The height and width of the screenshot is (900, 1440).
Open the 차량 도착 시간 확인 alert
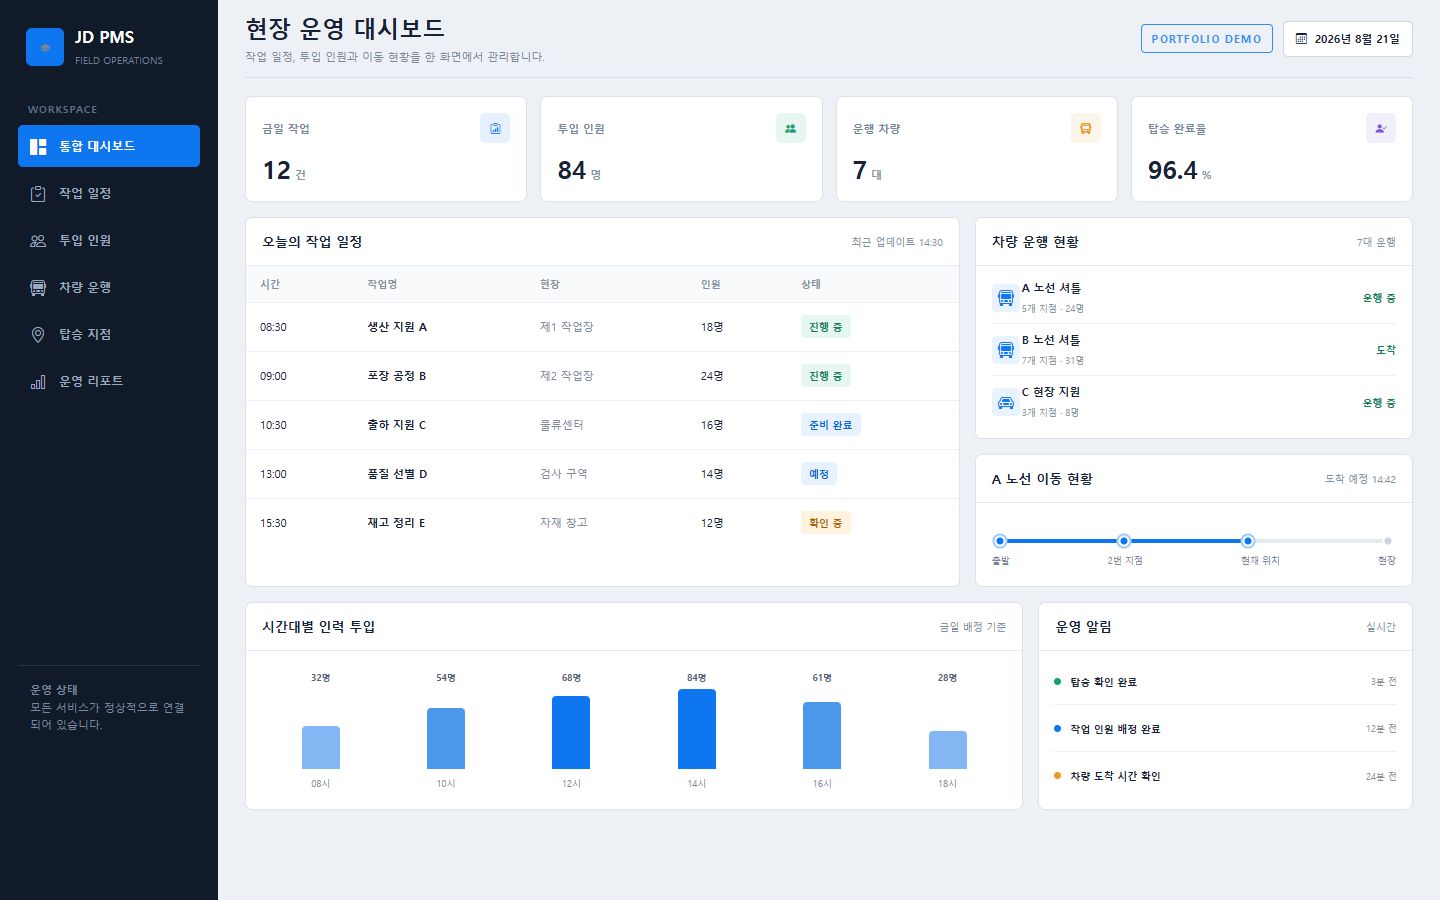click(1225, 776)
